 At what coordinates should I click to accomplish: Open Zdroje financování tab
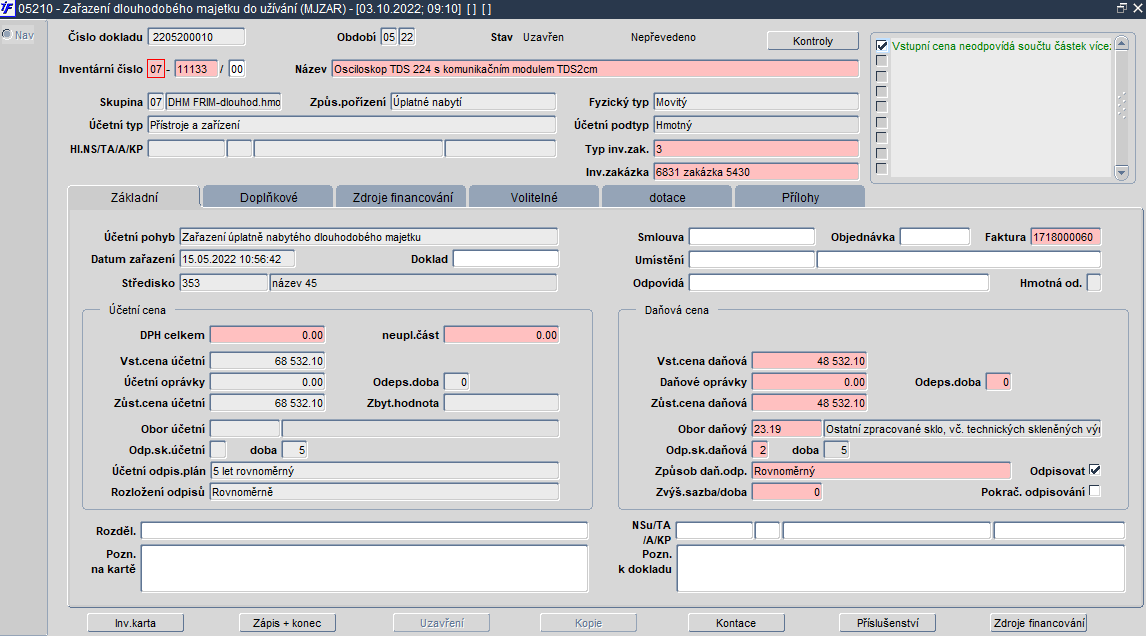402,197
